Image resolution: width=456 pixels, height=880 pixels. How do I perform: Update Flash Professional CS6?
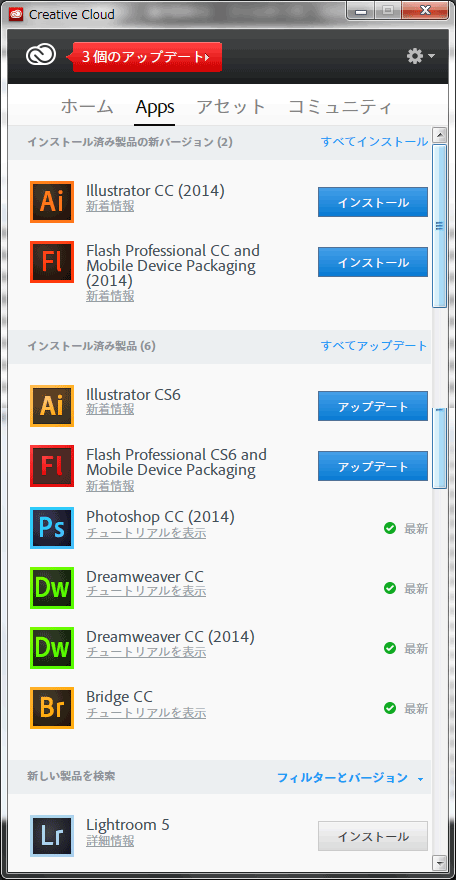click(373, 466)
